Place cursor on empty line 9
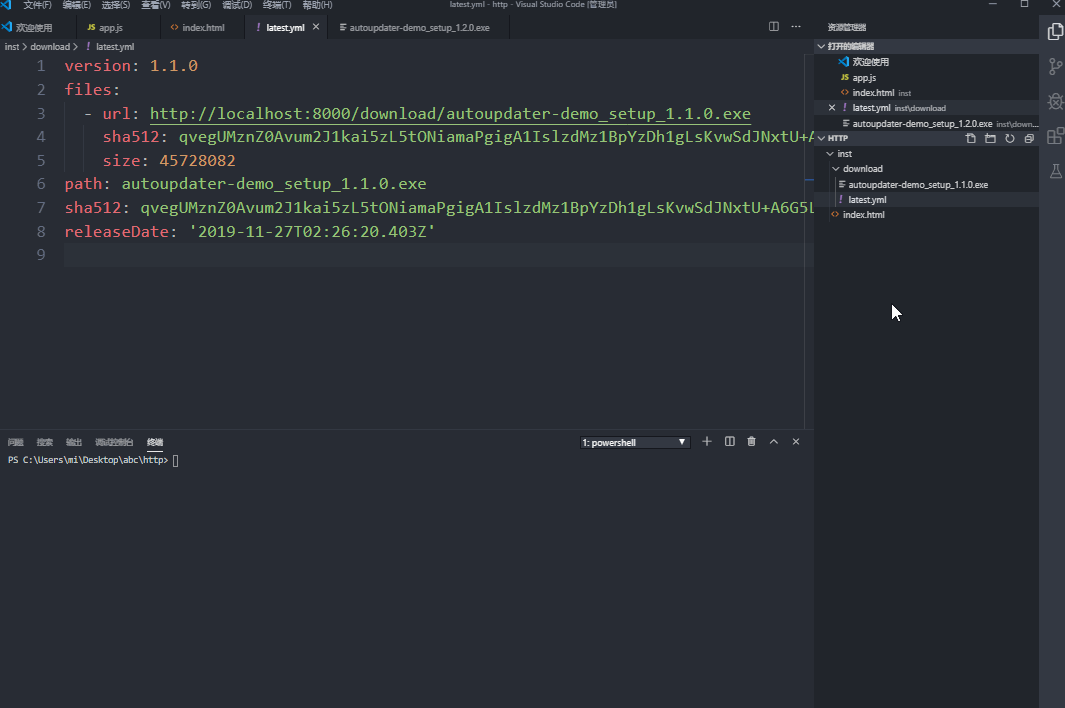The width and height of the screenshot is (1065, 708). coord(435,255)
